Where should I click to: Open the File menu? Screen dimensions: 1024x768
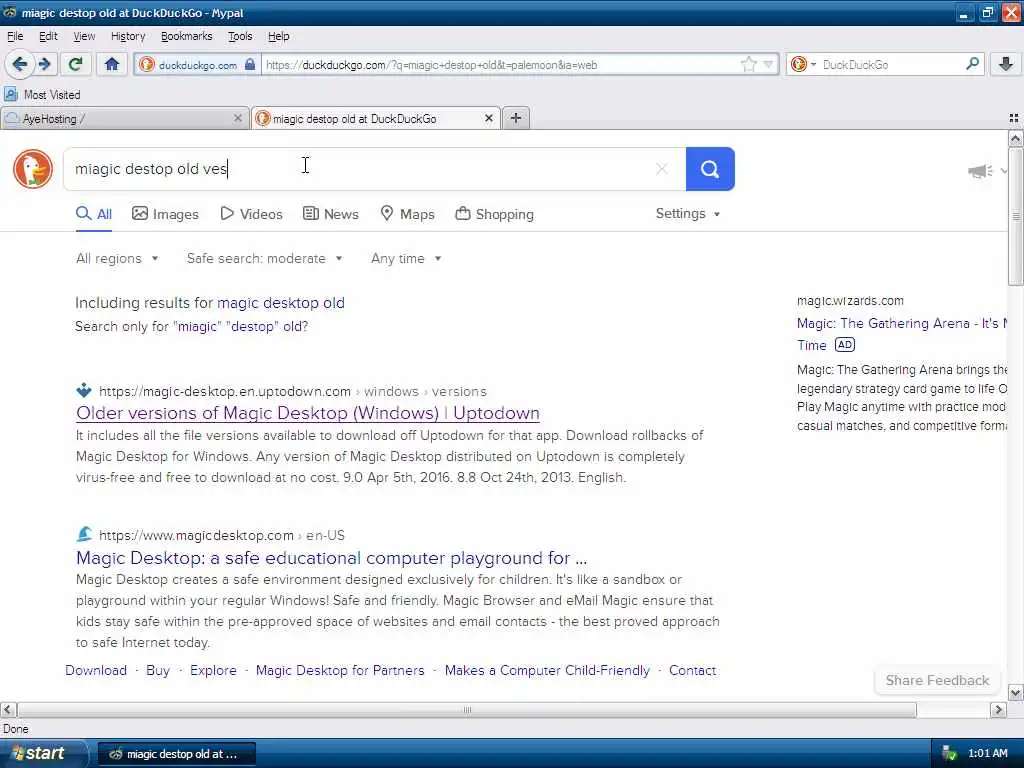pyautogui.click(x=15, y=36)
